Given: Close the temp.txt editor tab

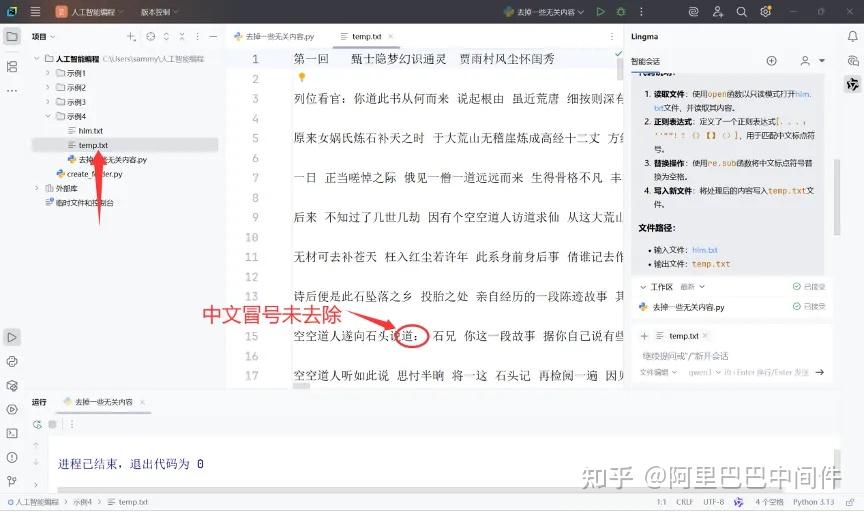Looking at the screenshot, I should 391,36.
